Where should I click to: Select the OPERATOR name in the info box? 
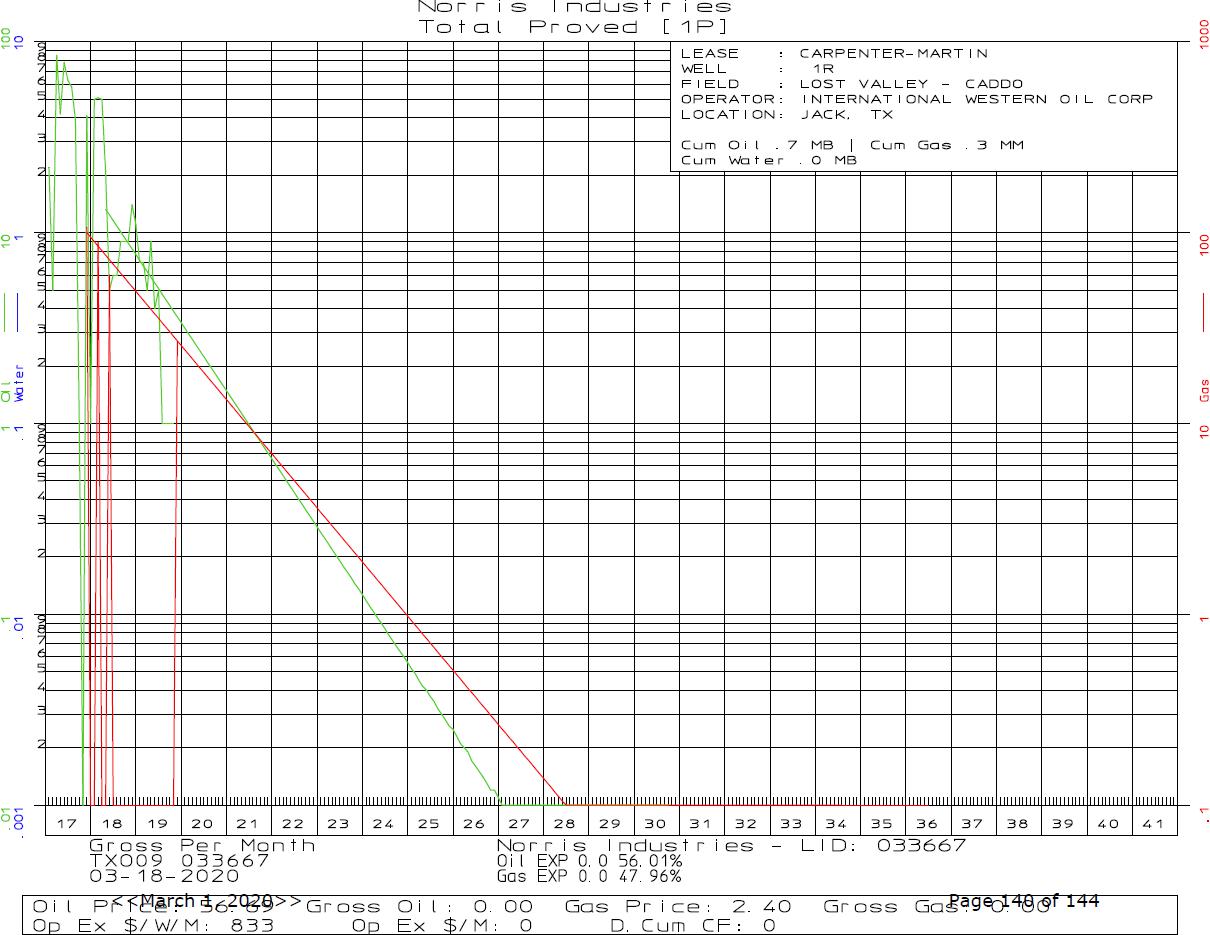pyautogui.click(x=976, y=99)
